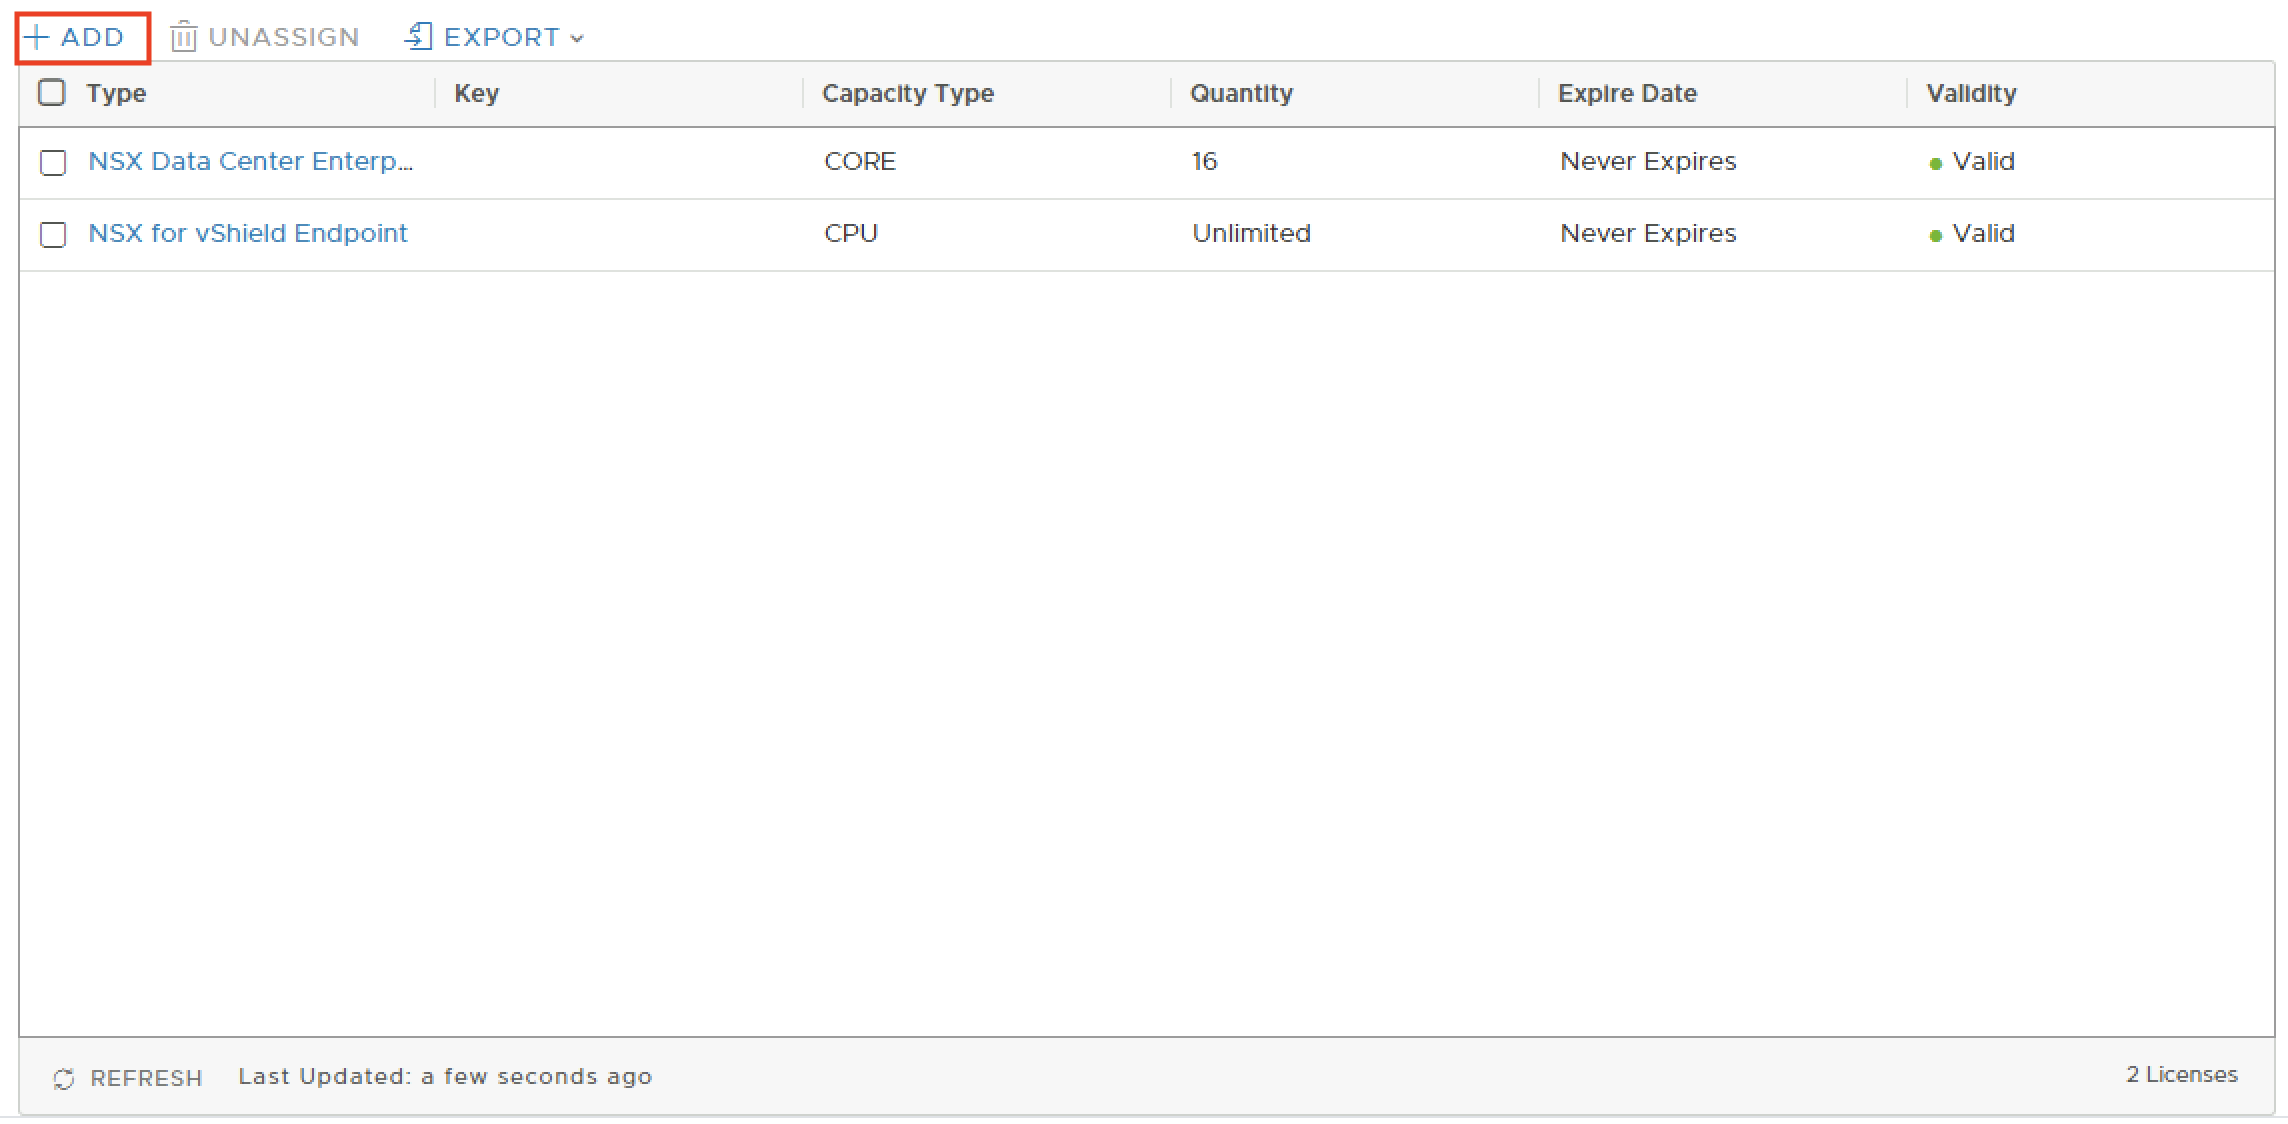Image resolution: width=2288 pixels, height=1124 pixels.
Task: Click the Validity column header
Action: point(1971,94)
